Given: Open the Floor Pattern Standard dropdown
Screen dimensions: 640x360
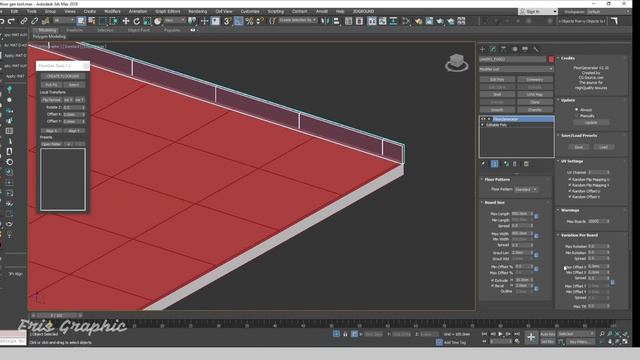Looking at the screenshot, I should [x=526, y=189].
